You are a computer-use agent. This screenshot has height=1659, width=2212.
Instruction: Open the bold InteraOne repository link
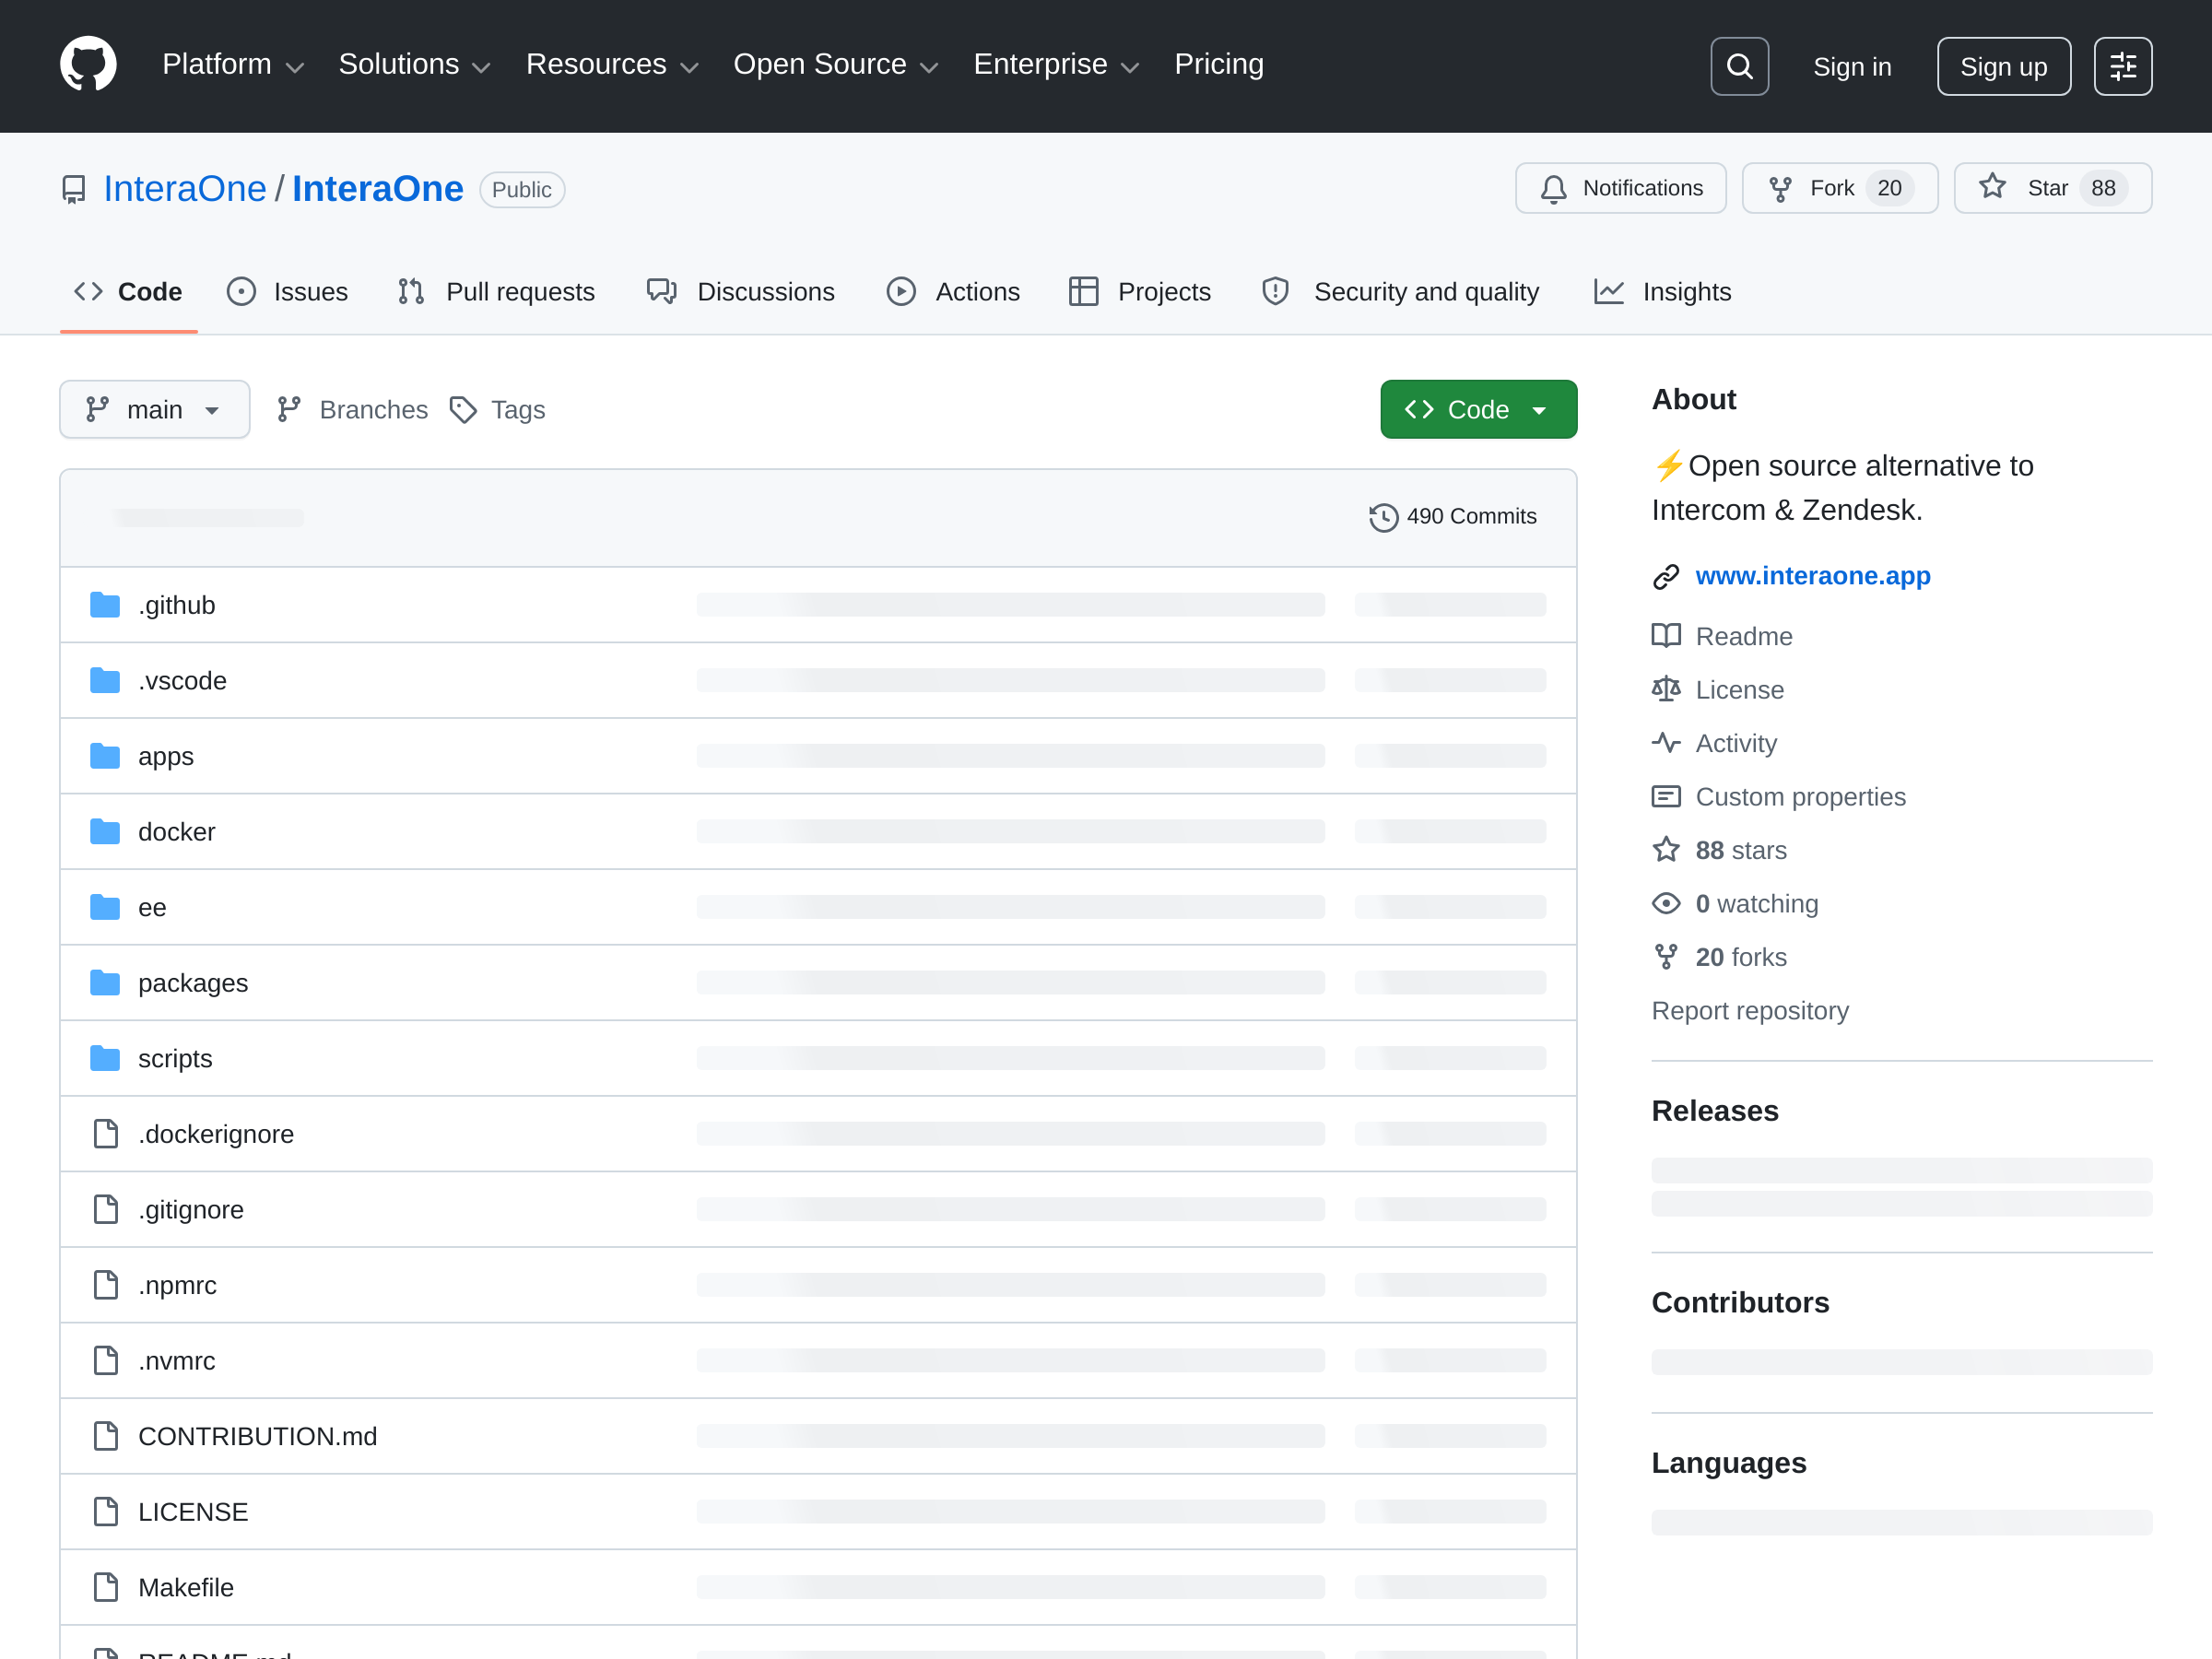point(378,189)
